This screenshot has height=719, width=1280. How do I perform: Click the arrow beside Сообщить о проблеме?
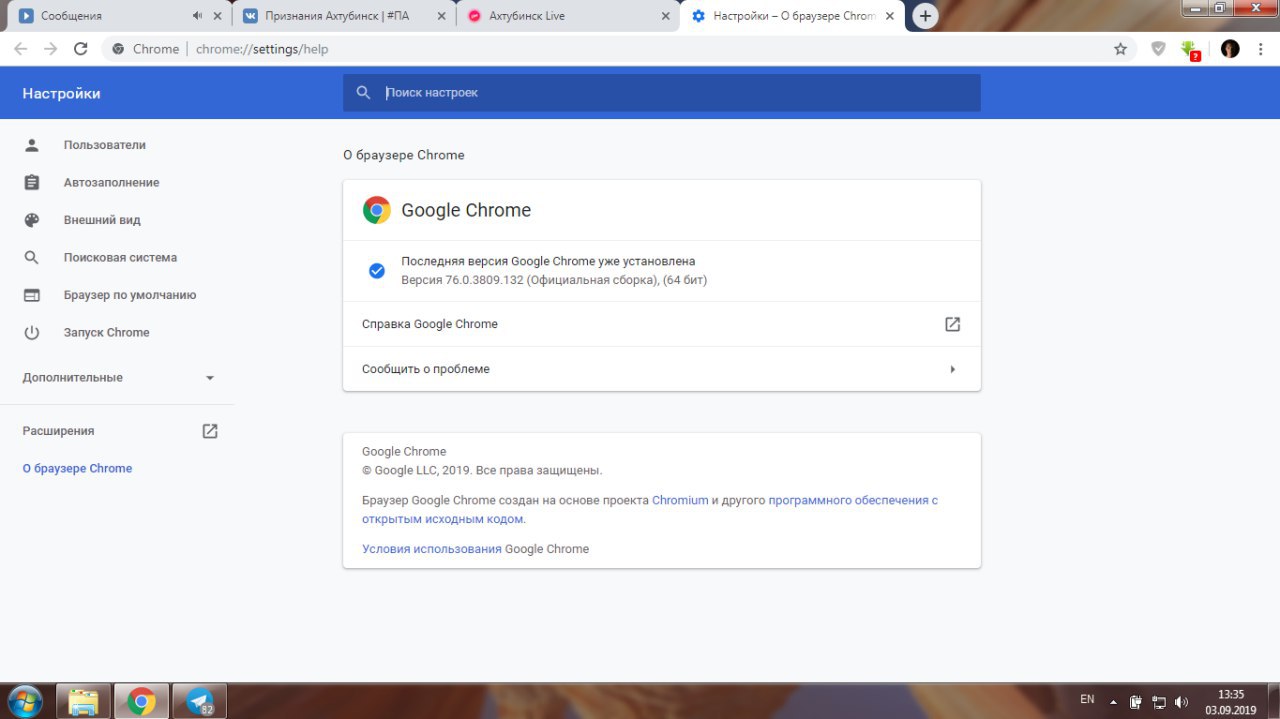[x=953, y=369]
